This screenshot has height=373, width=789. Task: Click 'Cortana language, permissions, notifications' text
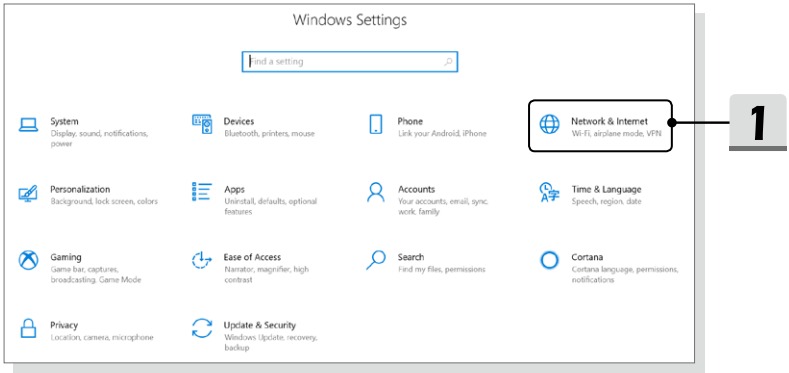pos(625,274)
